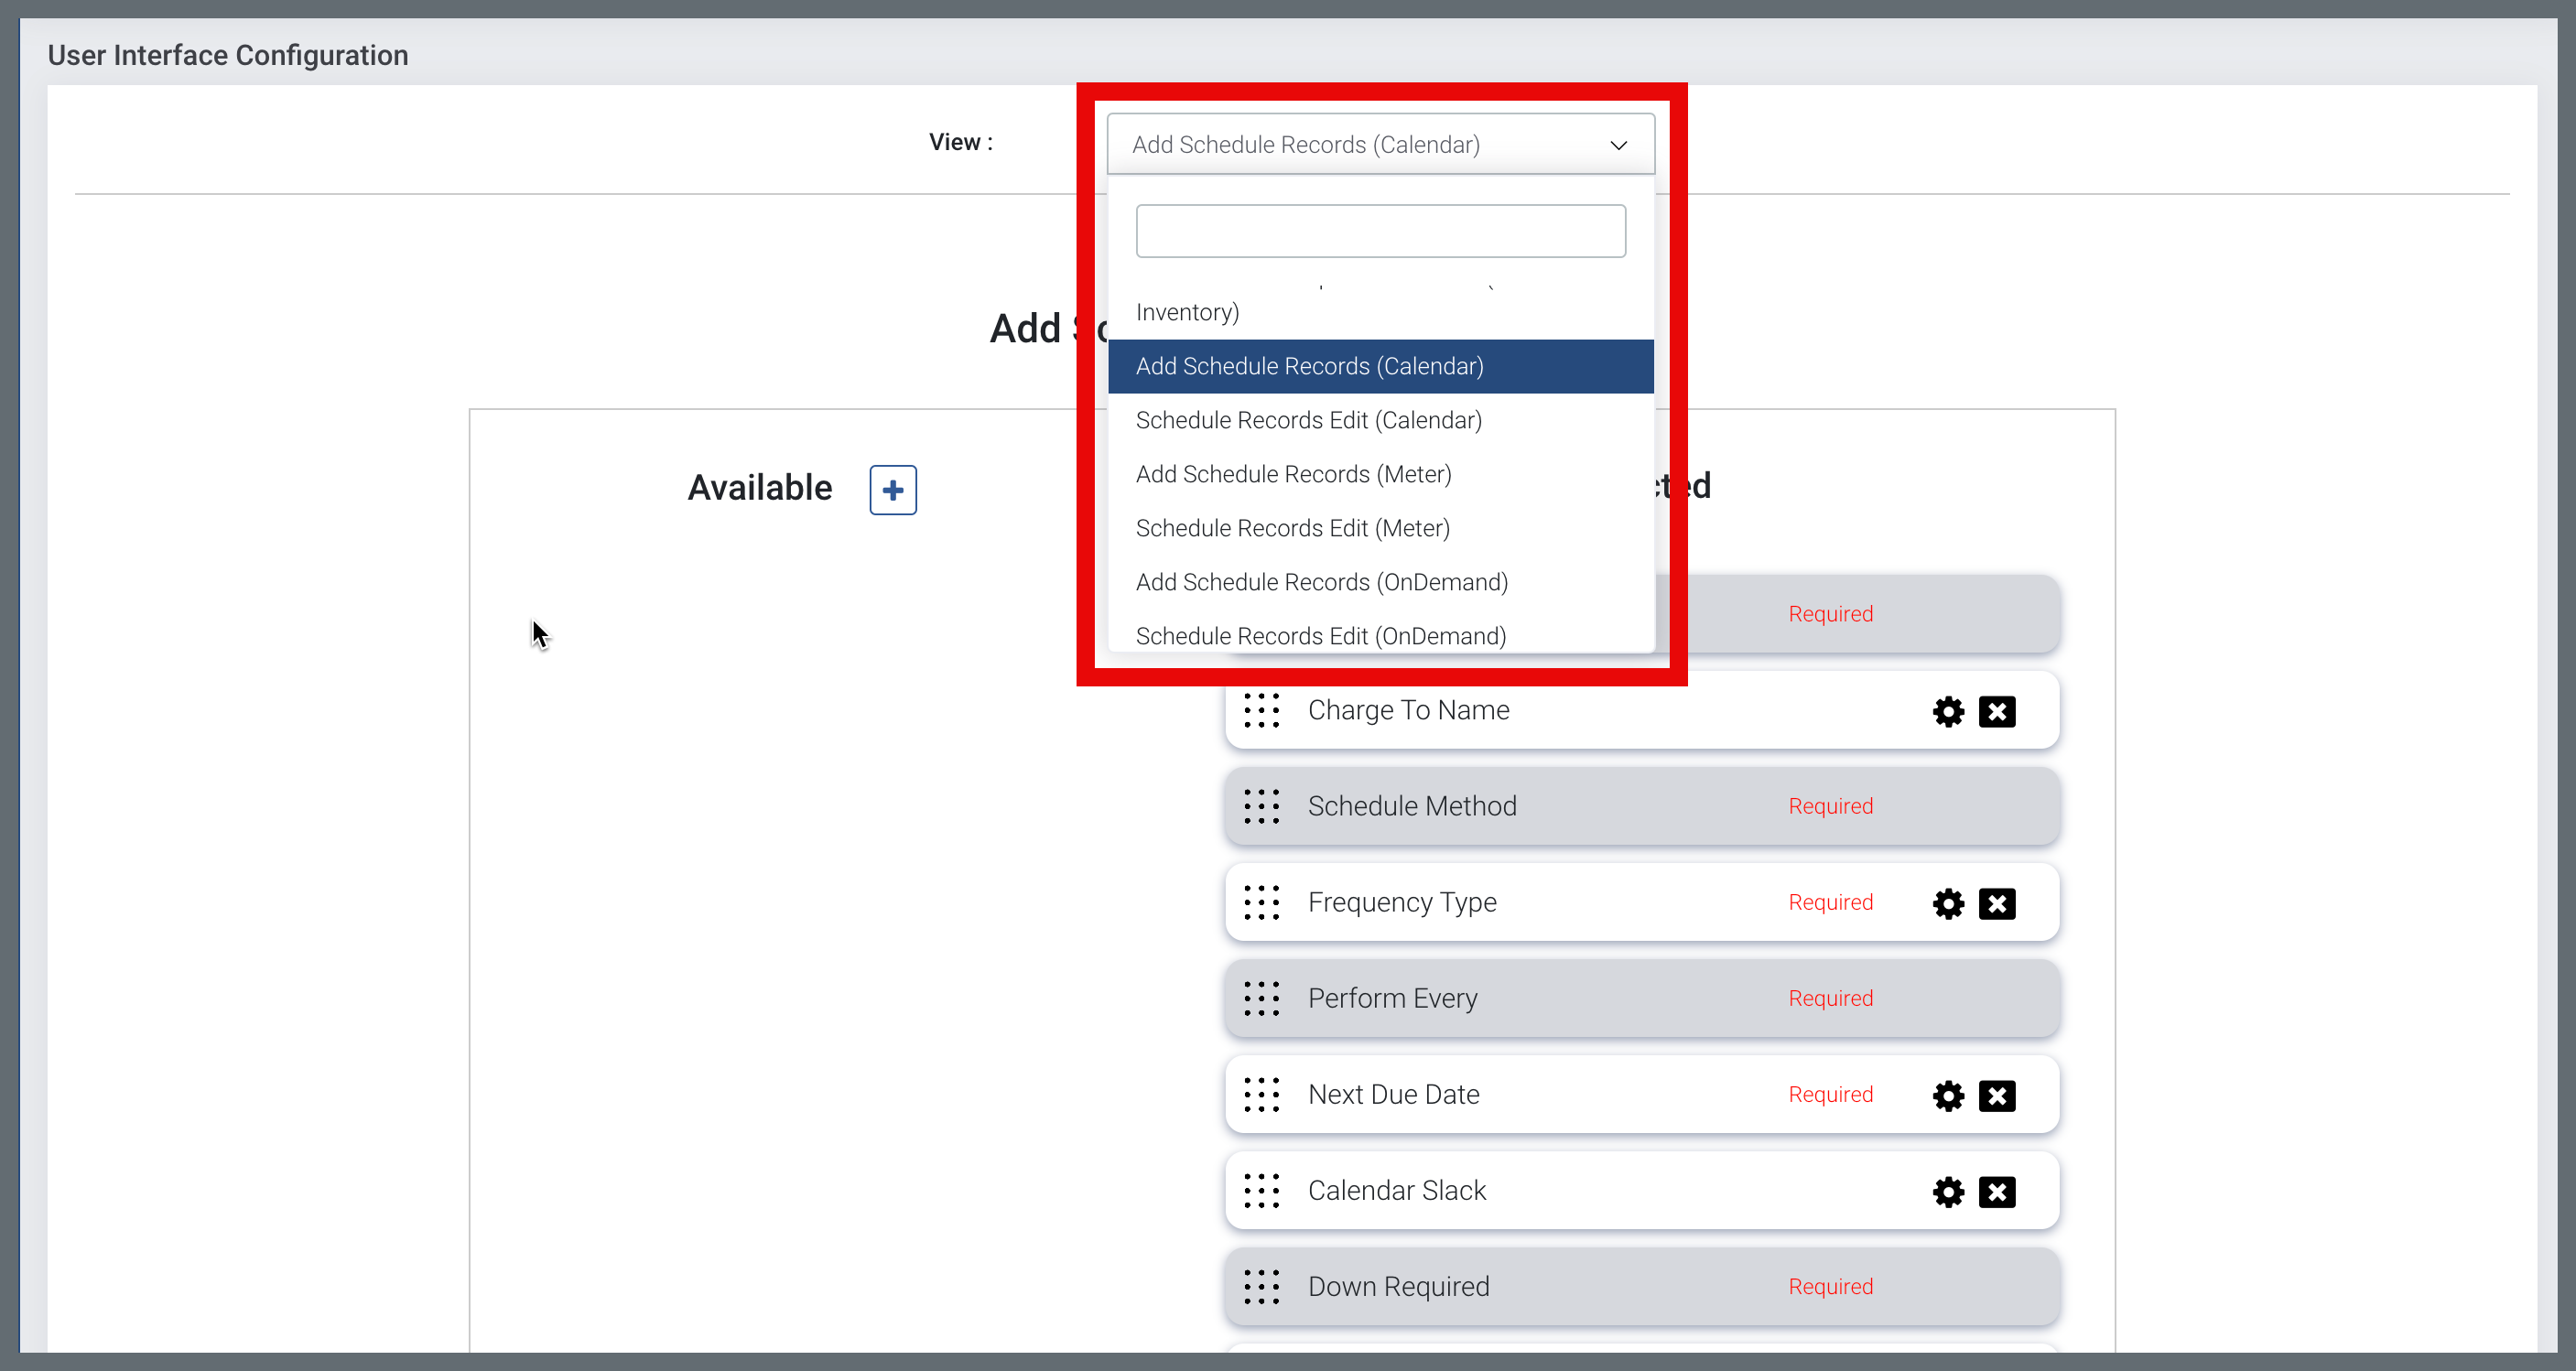Grab drag handle of Perform Every row

point(1261,998)
